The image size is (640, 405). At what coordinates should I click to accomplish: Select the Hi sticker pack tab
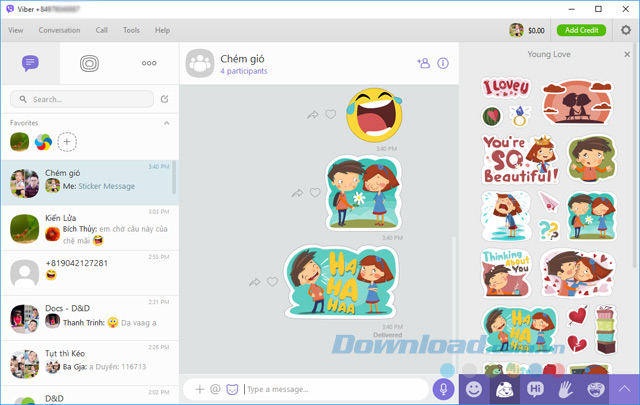[535, 389]
